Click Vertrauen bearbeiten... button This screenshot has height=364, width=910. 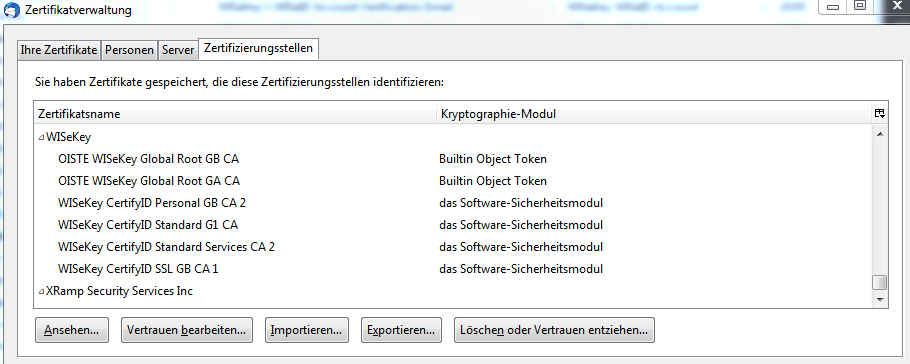point(186,330)
